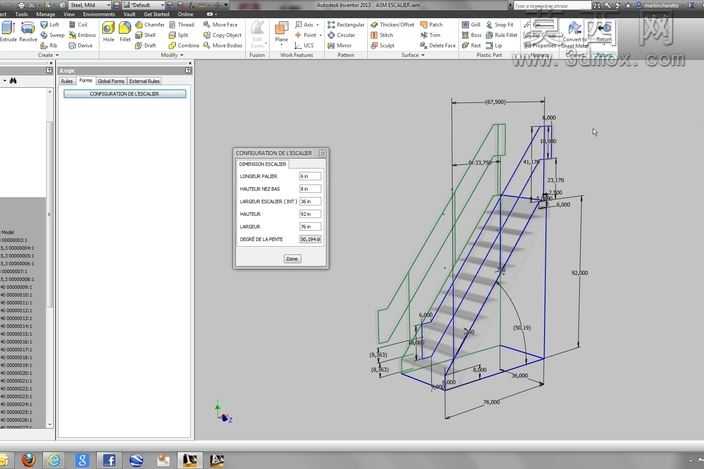The image size is (704, 469).
Task: Click the Firefox icon in the taskbar
Action: pos(28,460)
